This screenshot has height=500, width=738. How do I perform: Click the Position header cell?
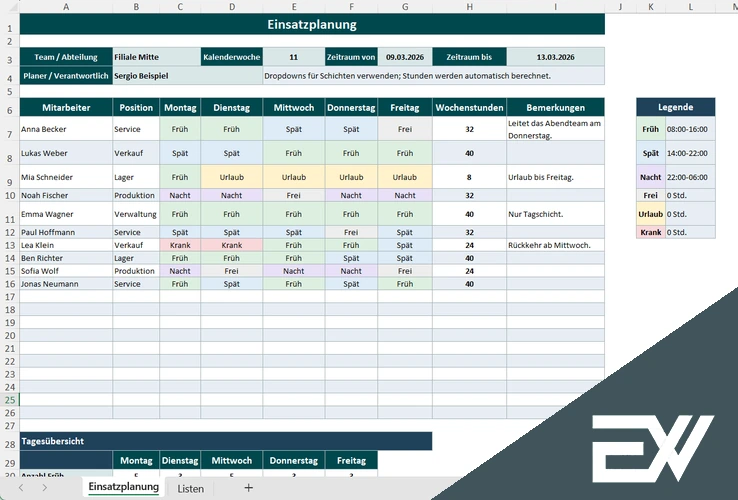[x=136, y=107]
